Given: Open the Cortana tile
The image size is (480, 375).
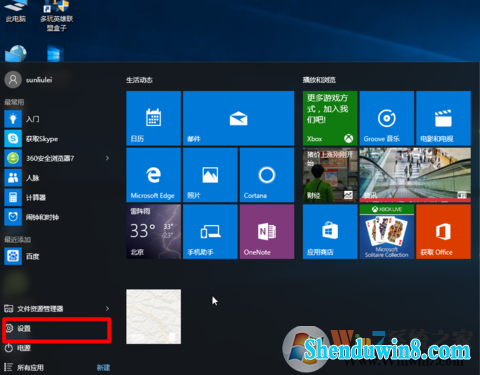Looking at the screenshot, I should [x=267, y=175].
